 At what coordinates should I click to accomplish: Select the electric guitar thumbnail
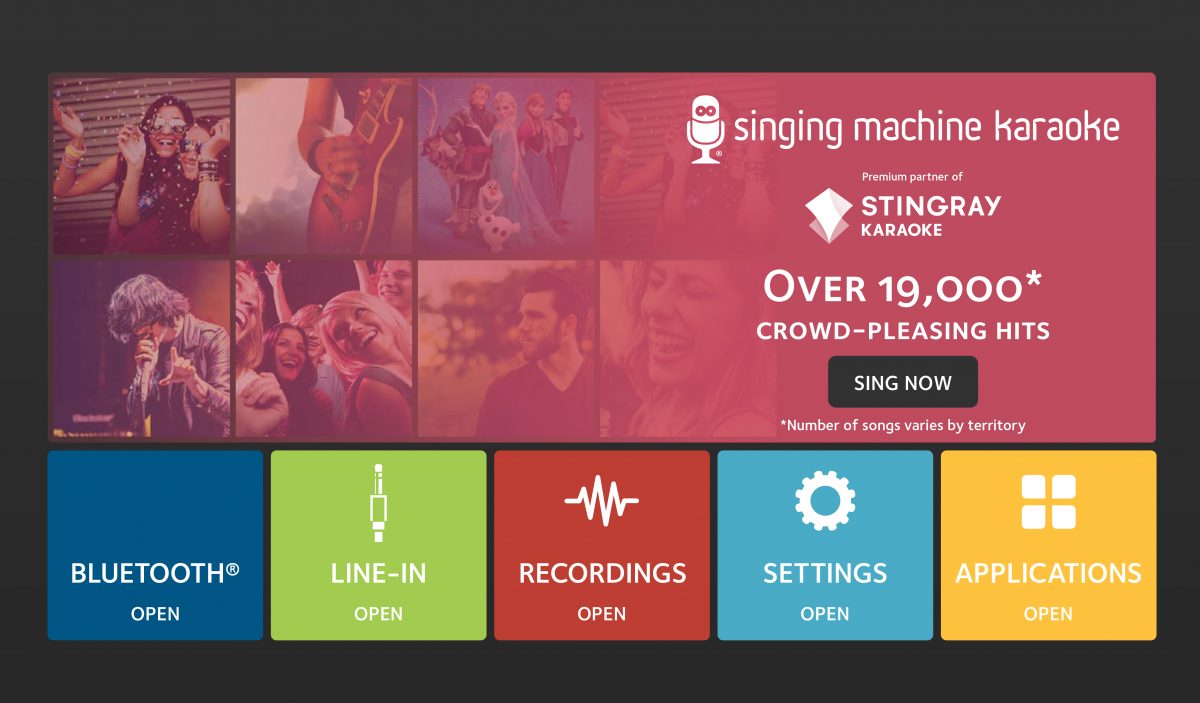pyautogui.click(x=324, y=166)
